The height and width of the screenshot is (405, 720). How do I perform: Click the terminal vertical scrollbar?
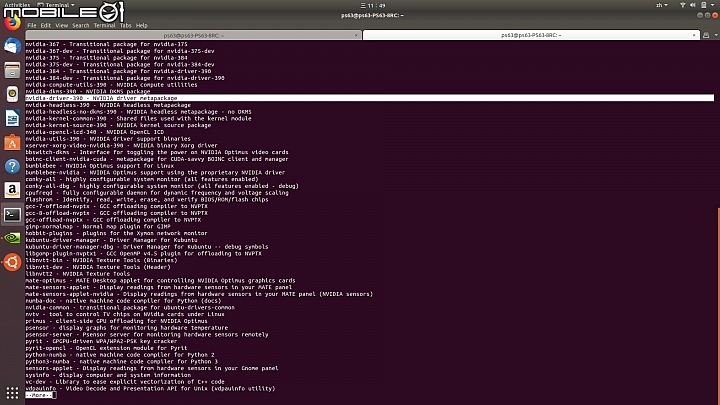[718, 308]
